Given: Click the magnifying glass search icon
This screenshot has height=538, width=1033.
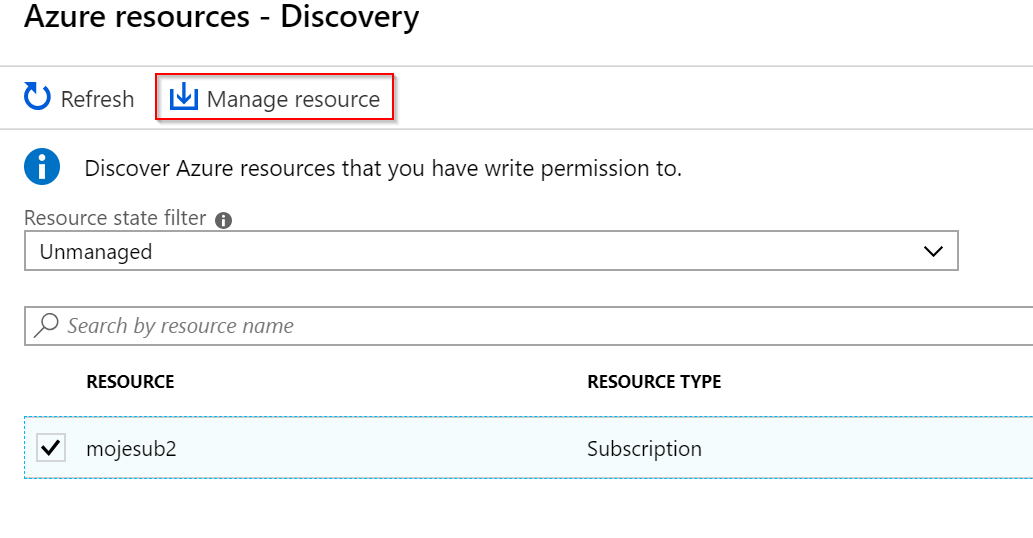Looking at the screenshot, I should click(47, 325).
